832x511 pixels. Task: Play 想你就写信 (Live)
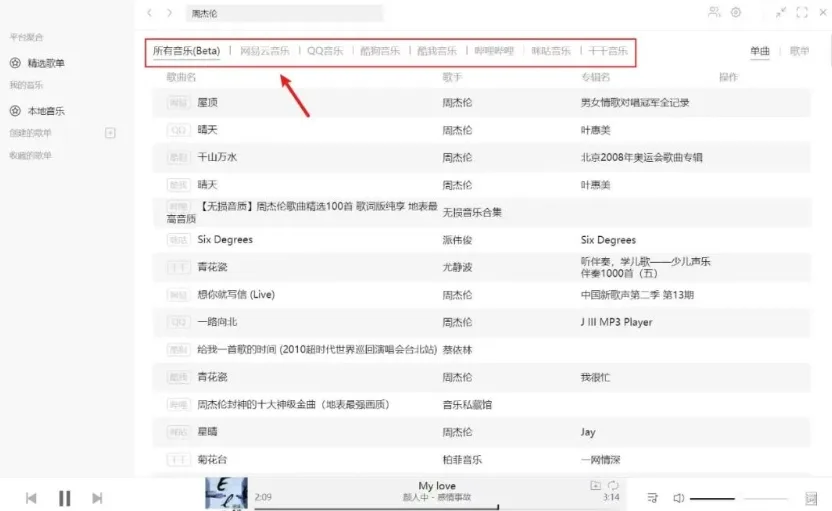236,295
